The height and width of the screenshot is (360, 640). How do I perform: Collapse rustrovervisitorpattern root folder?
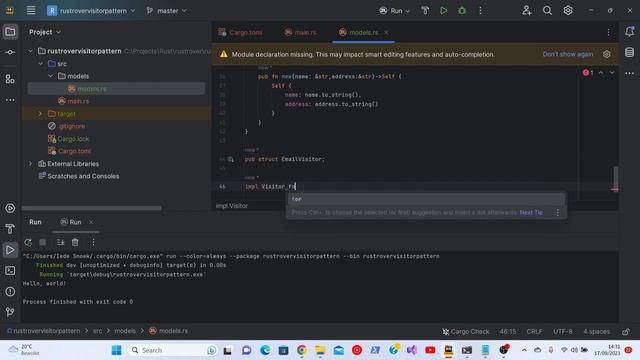[30, 51]
